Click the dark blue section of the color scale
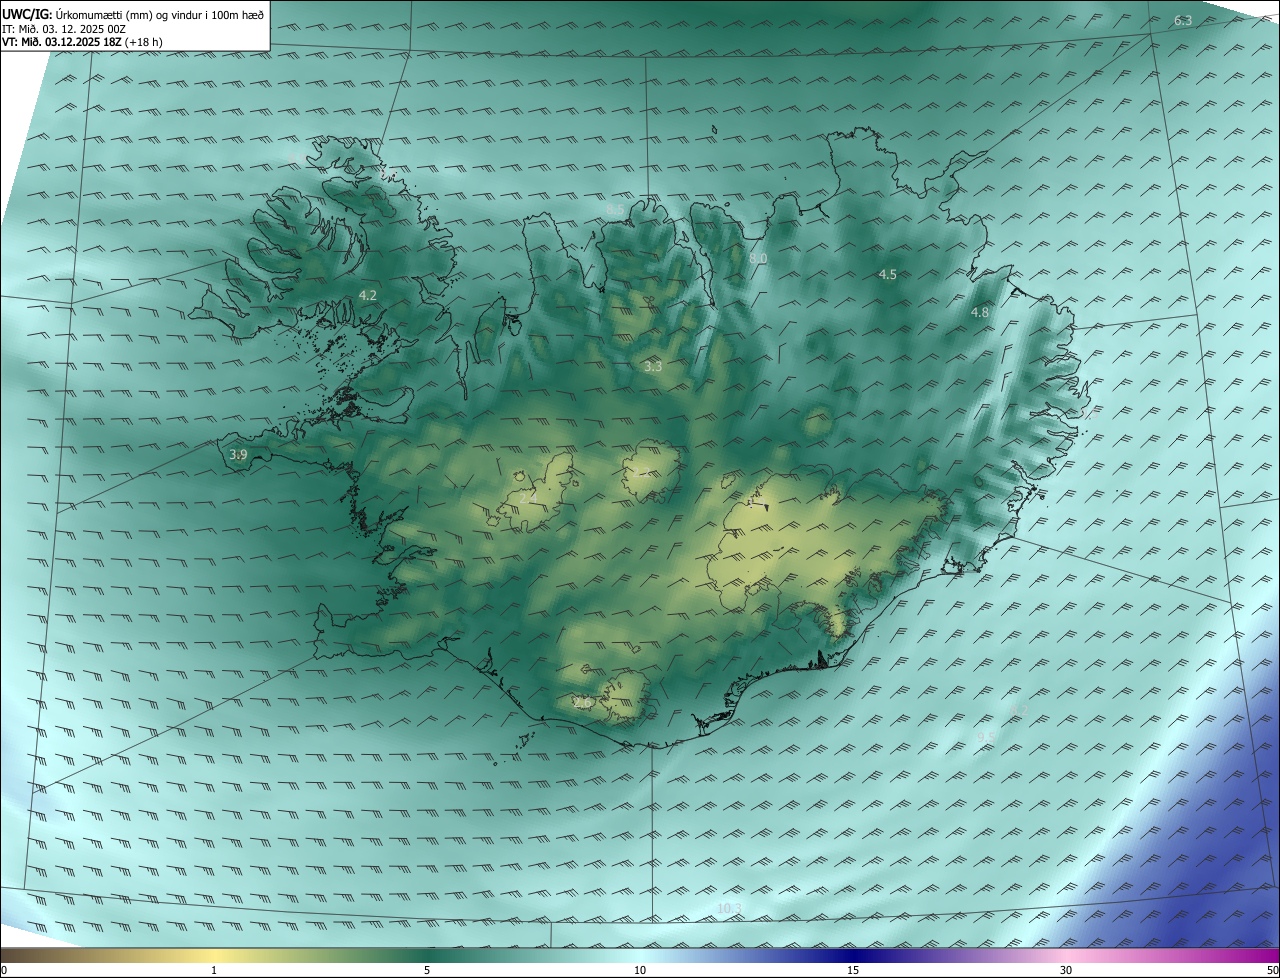 point(853,955)
